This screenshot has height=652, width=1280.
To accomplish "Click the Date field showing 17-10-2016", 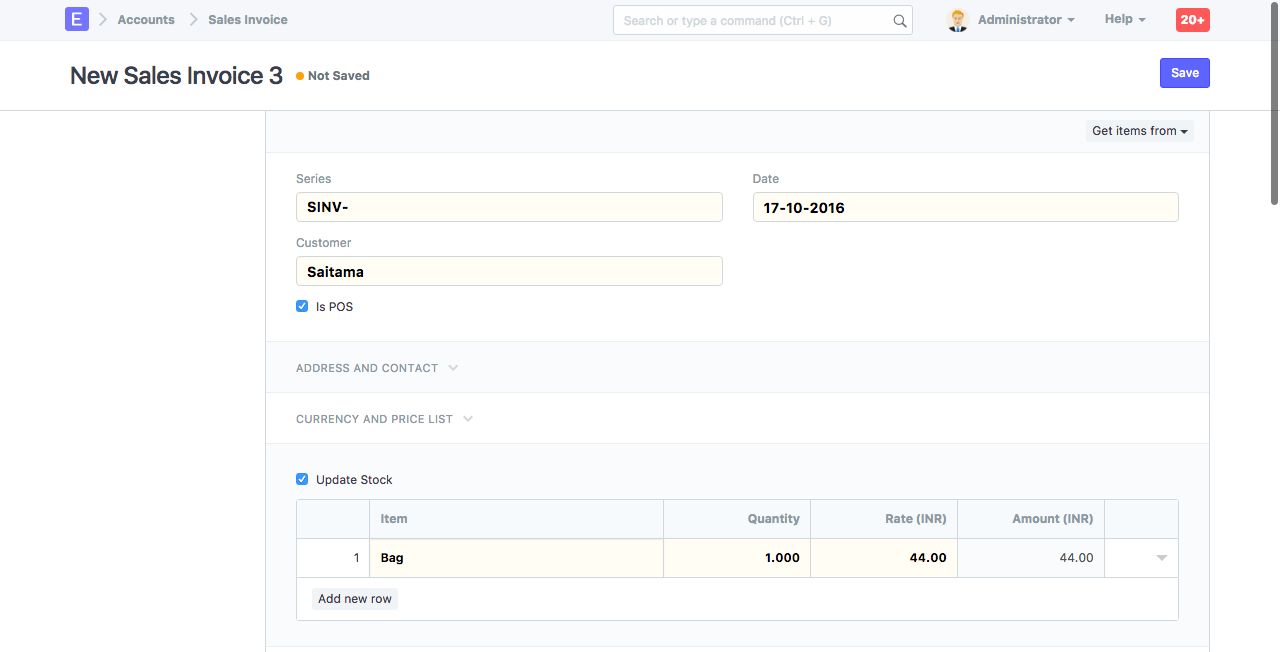I will pyautogui.click(x=965, y=208).
